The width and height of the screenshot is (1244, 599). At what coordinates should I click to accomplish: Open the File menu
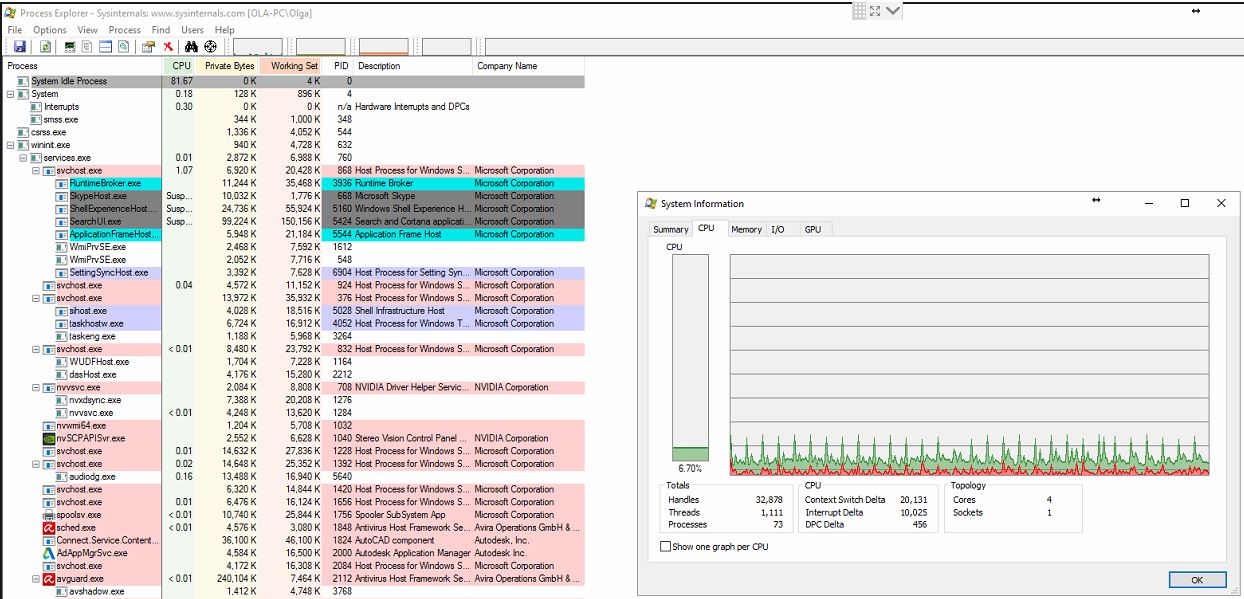15,30
